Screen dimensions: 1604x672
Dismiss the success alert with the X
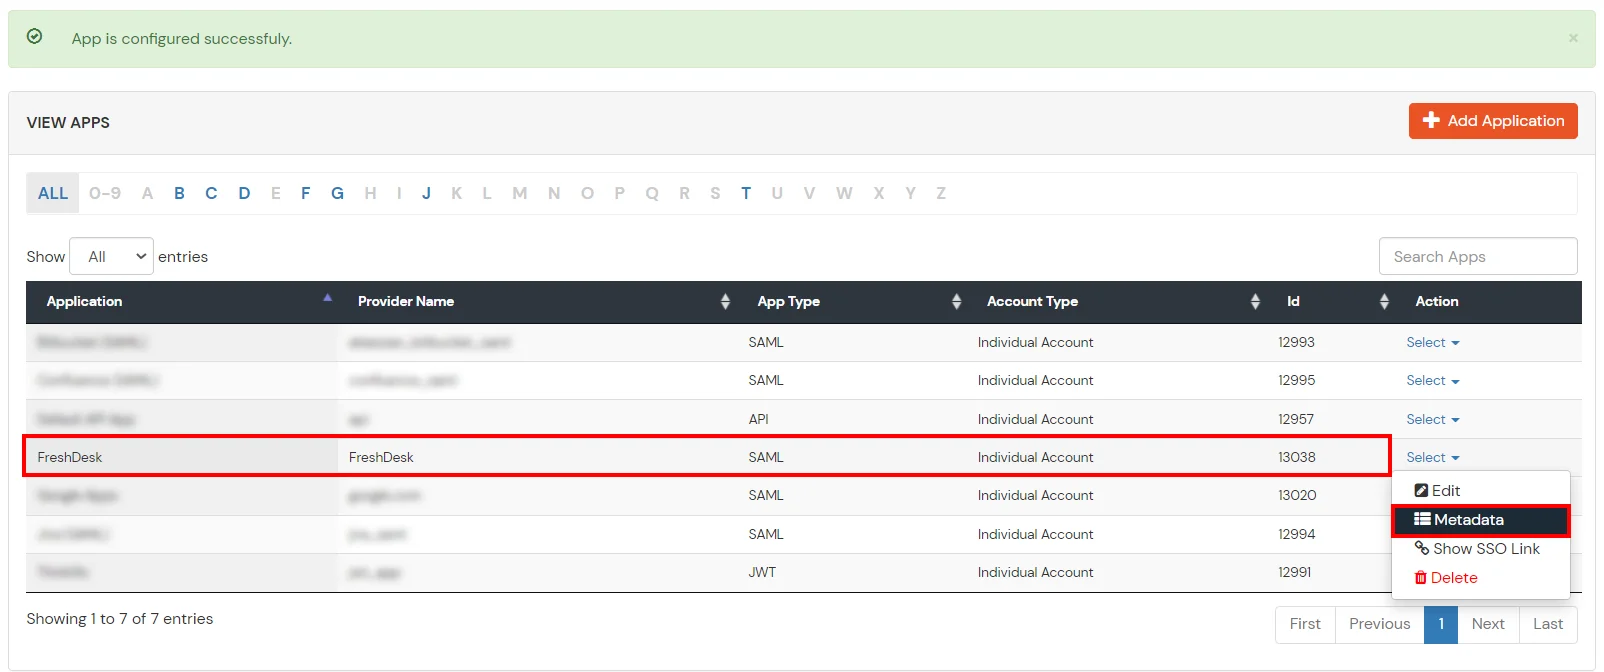coord(1573,38)
